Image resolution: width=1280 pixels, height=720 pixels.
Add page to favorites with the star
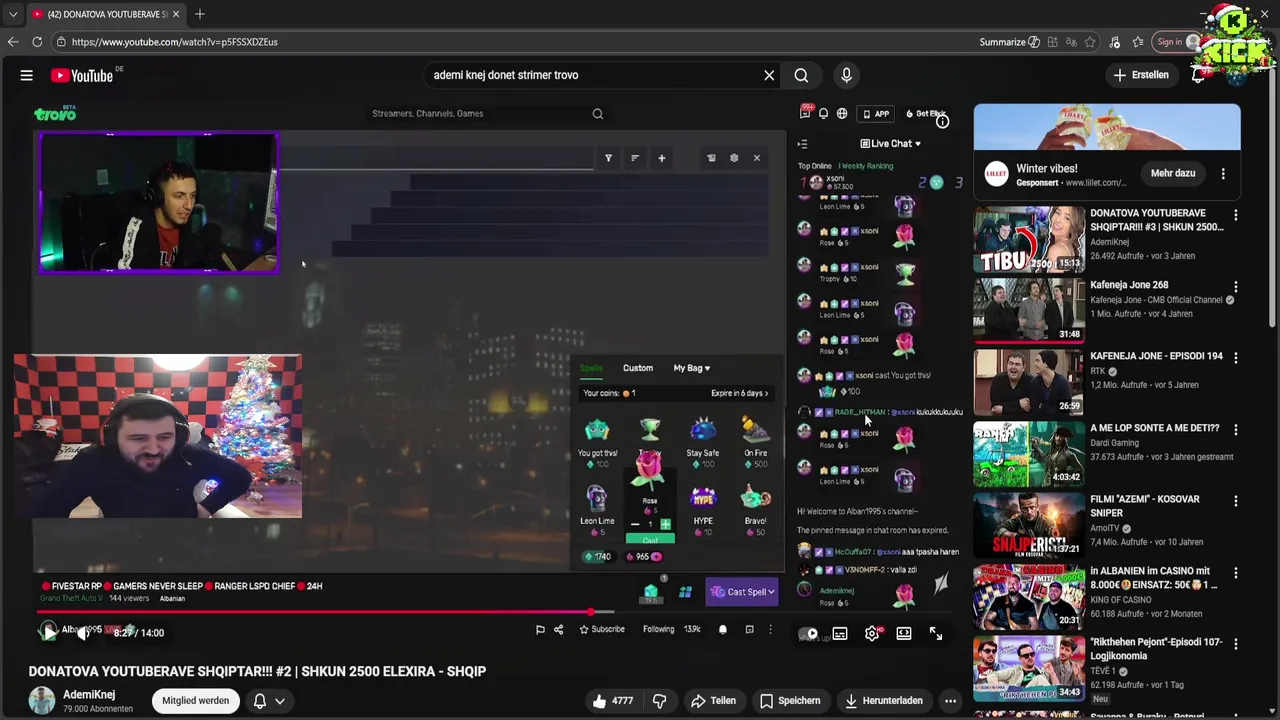[x=1090, y=42]
